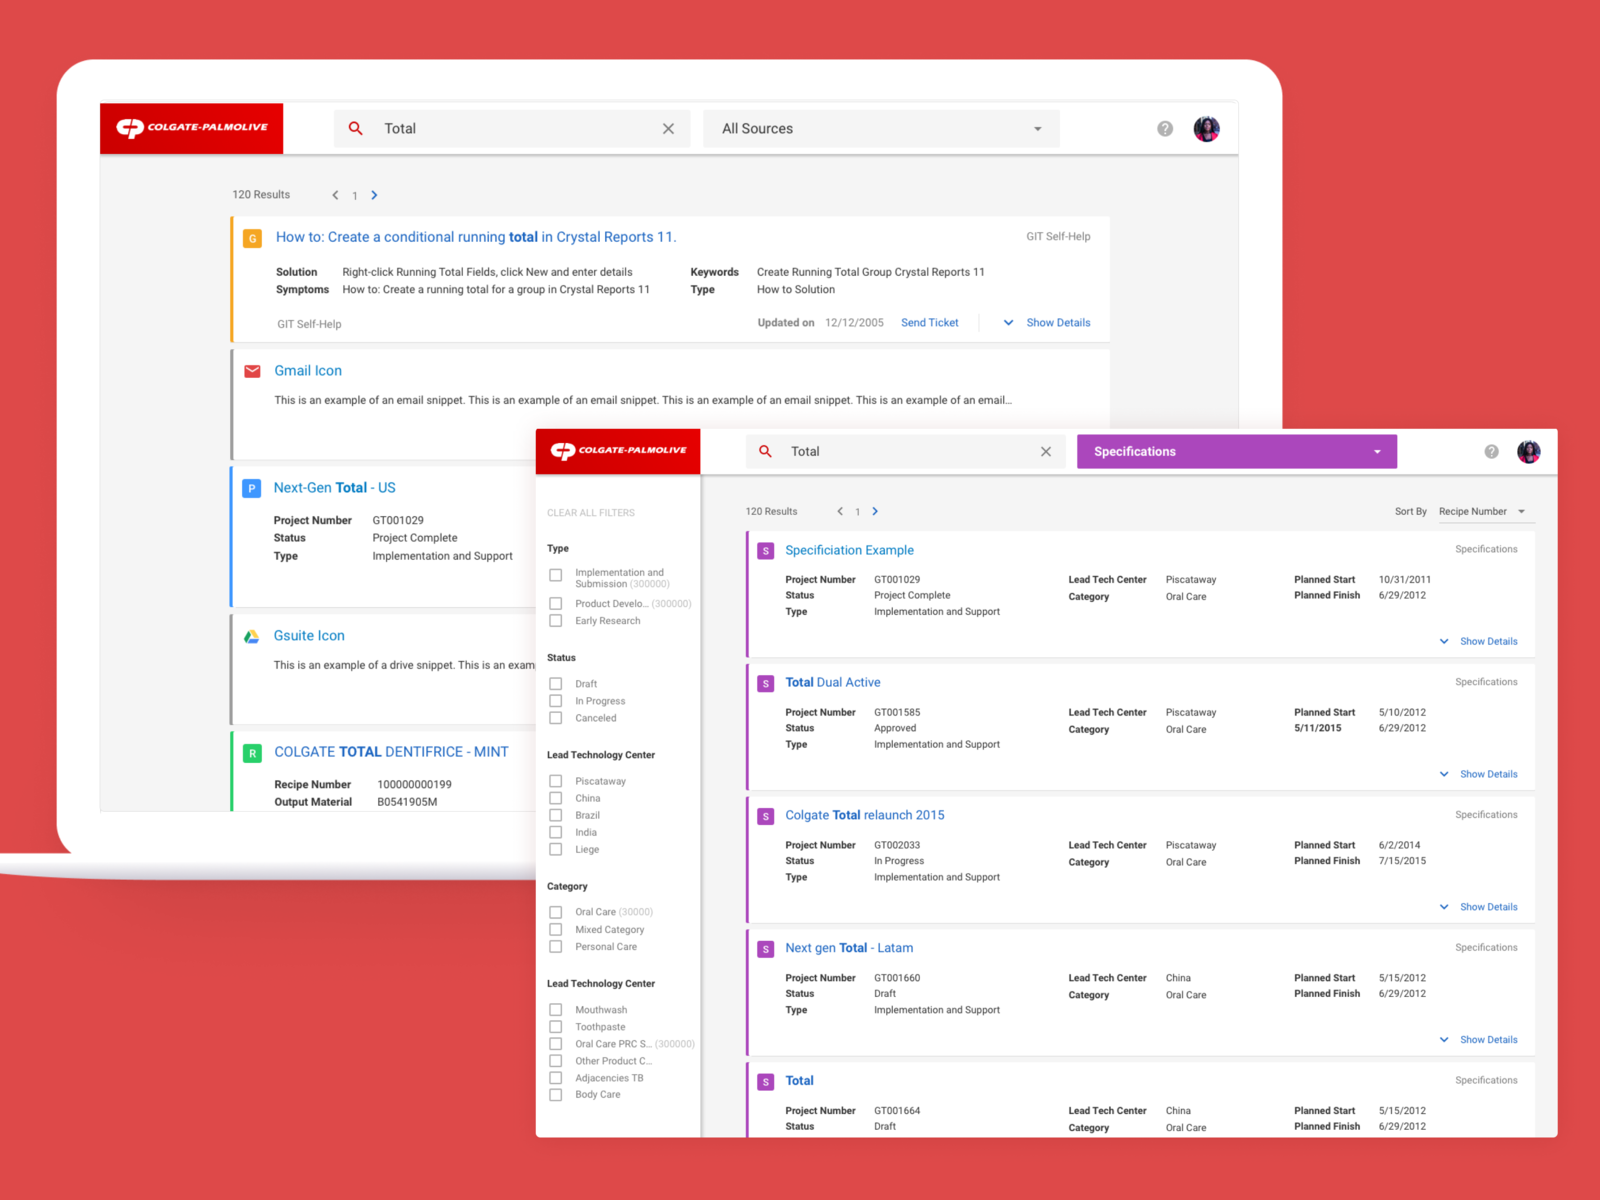Screen dimensions: 1600x1200
Task: Check the Draft status filter
Action: (555, 684)
